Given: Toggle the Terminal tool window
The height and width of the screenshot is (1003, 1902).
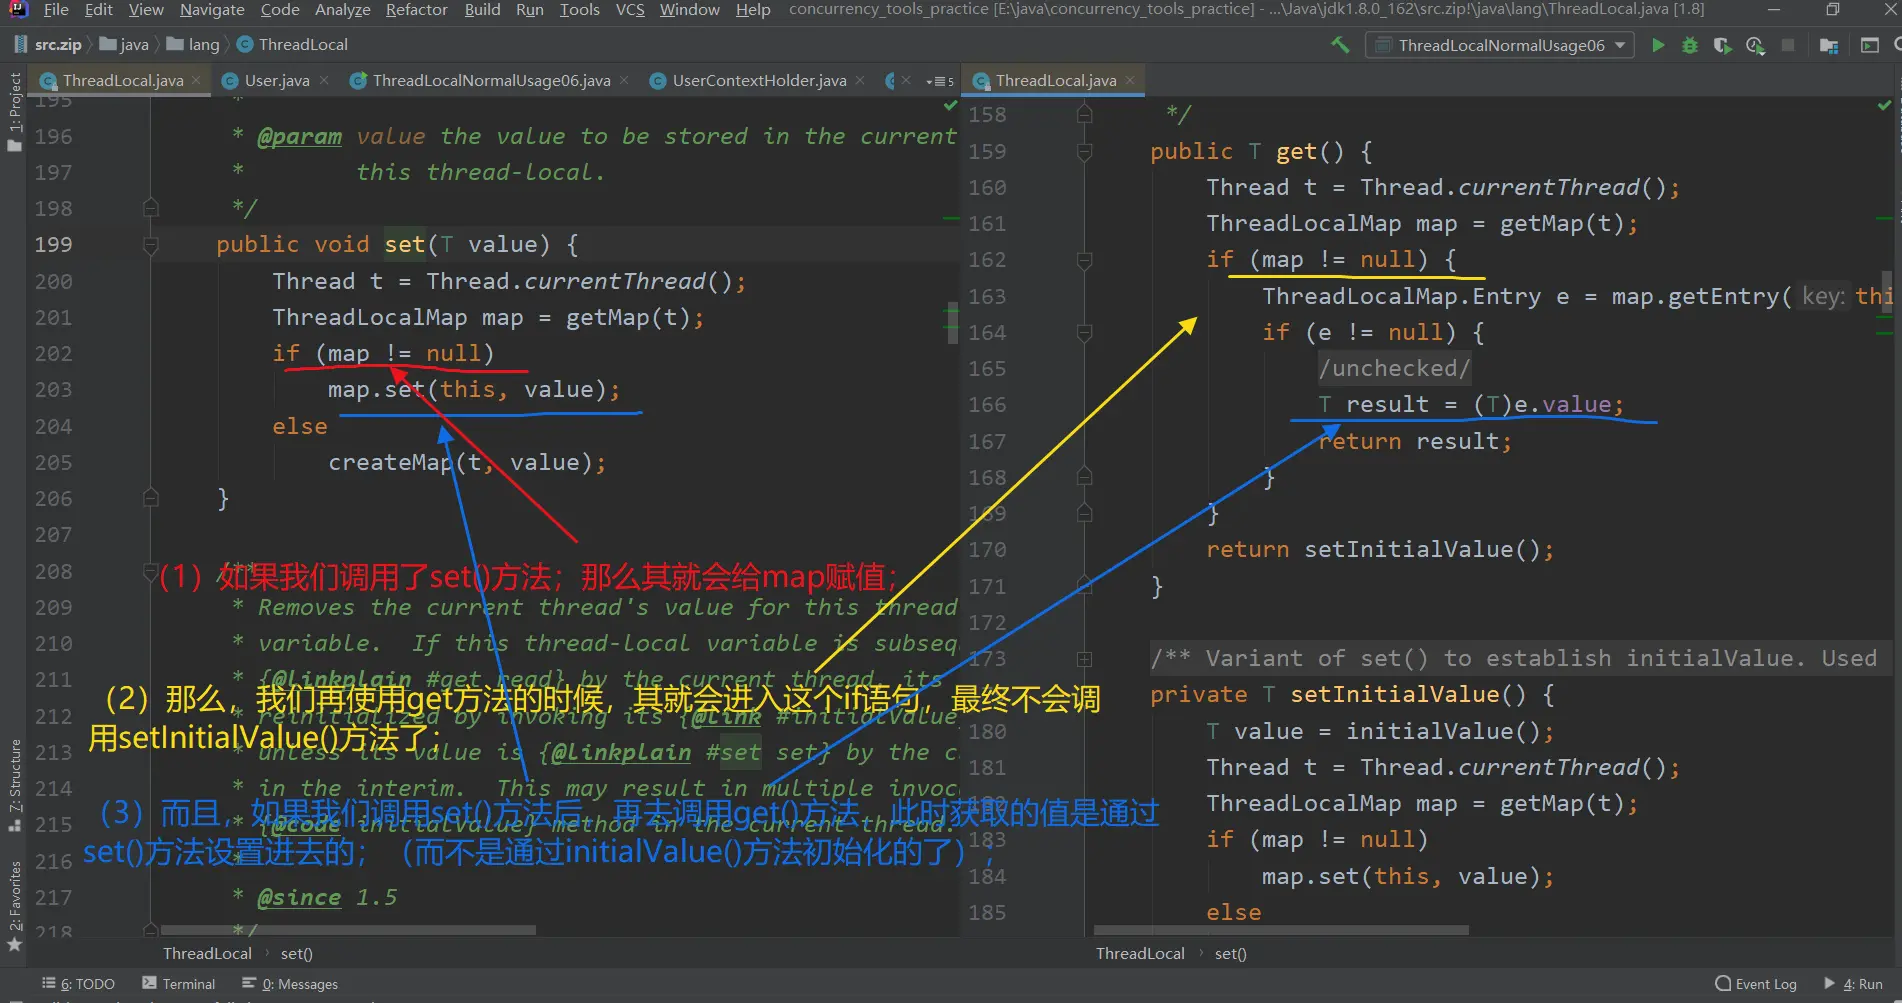Looking at the screenshot, I should pyautogui.click(x=179, y=984).
